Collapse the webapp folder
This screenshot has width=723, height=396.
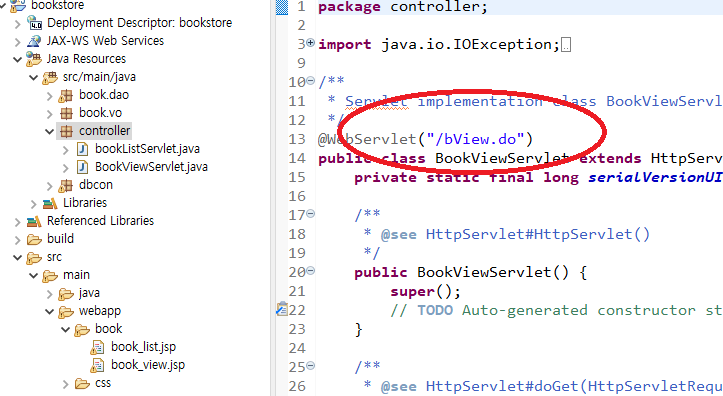(50, 311)
